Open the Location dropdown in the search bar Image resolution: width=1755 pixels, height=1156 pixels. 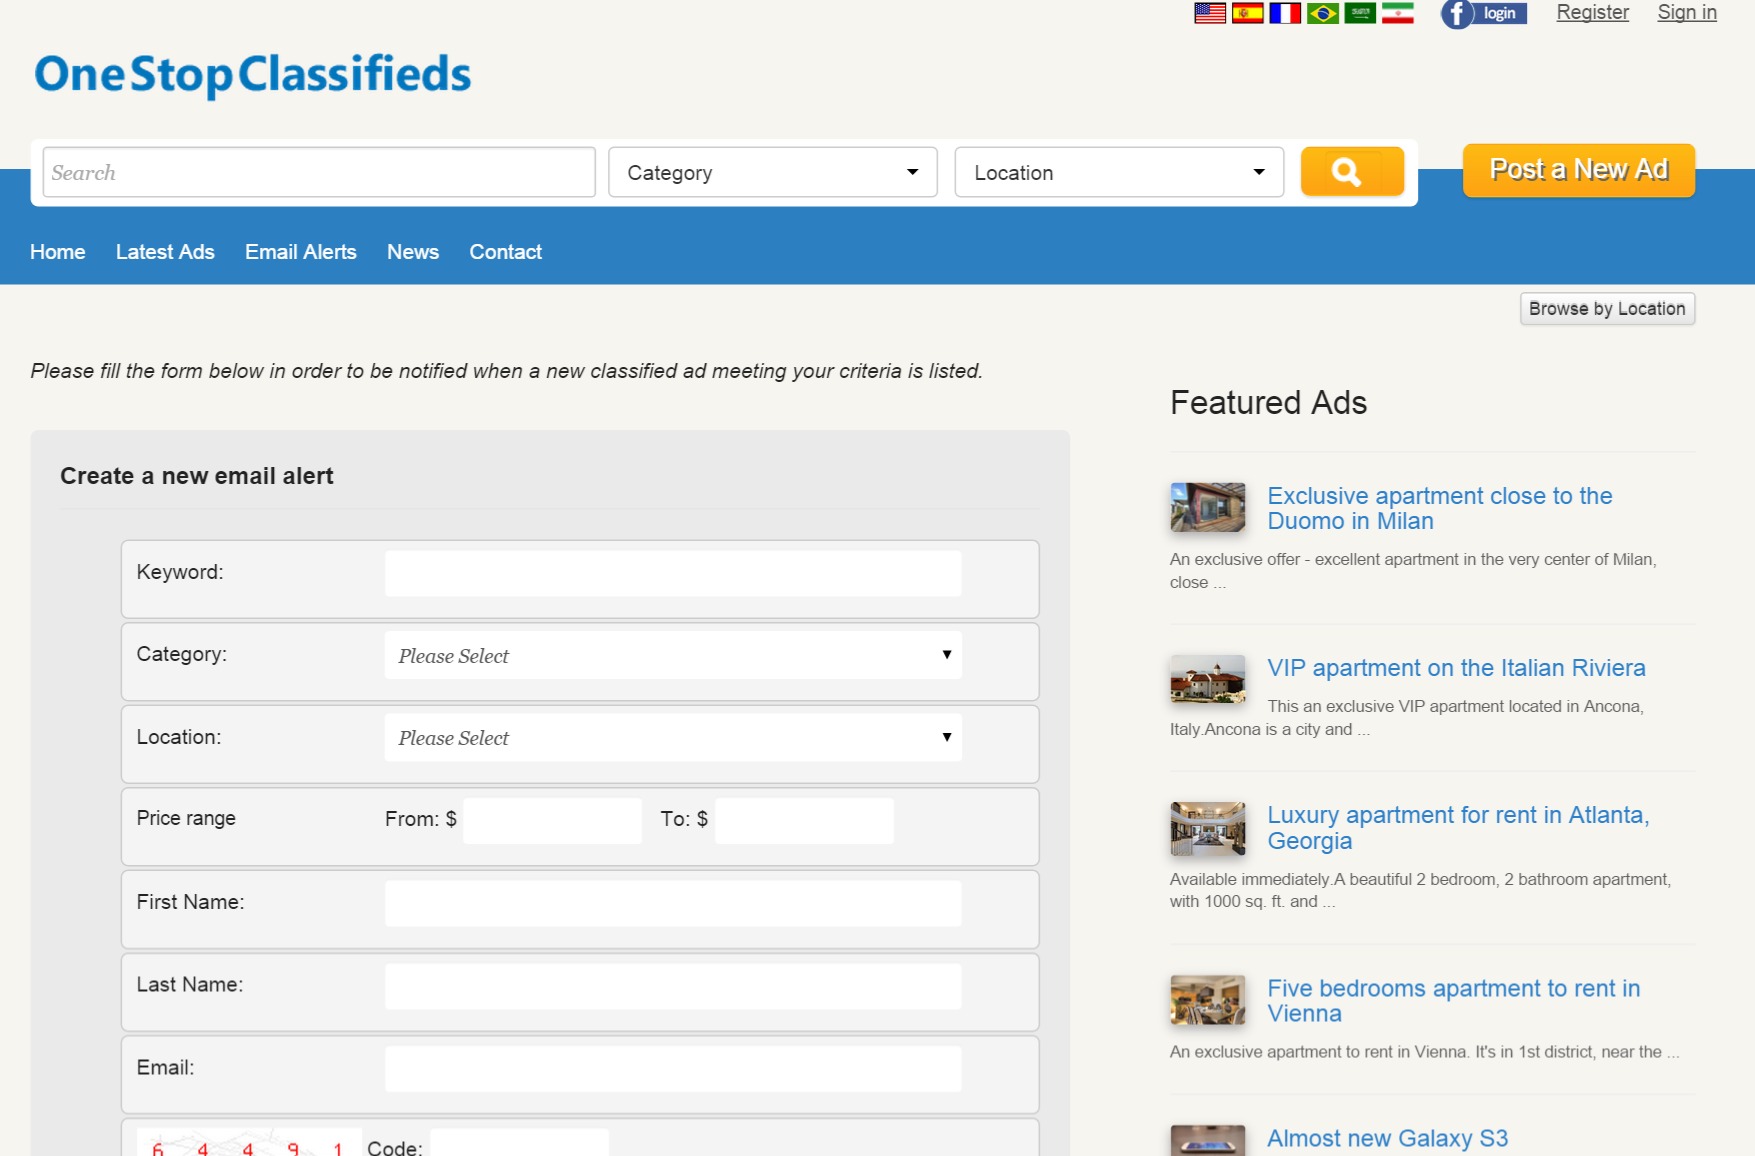click(1118, 171)
